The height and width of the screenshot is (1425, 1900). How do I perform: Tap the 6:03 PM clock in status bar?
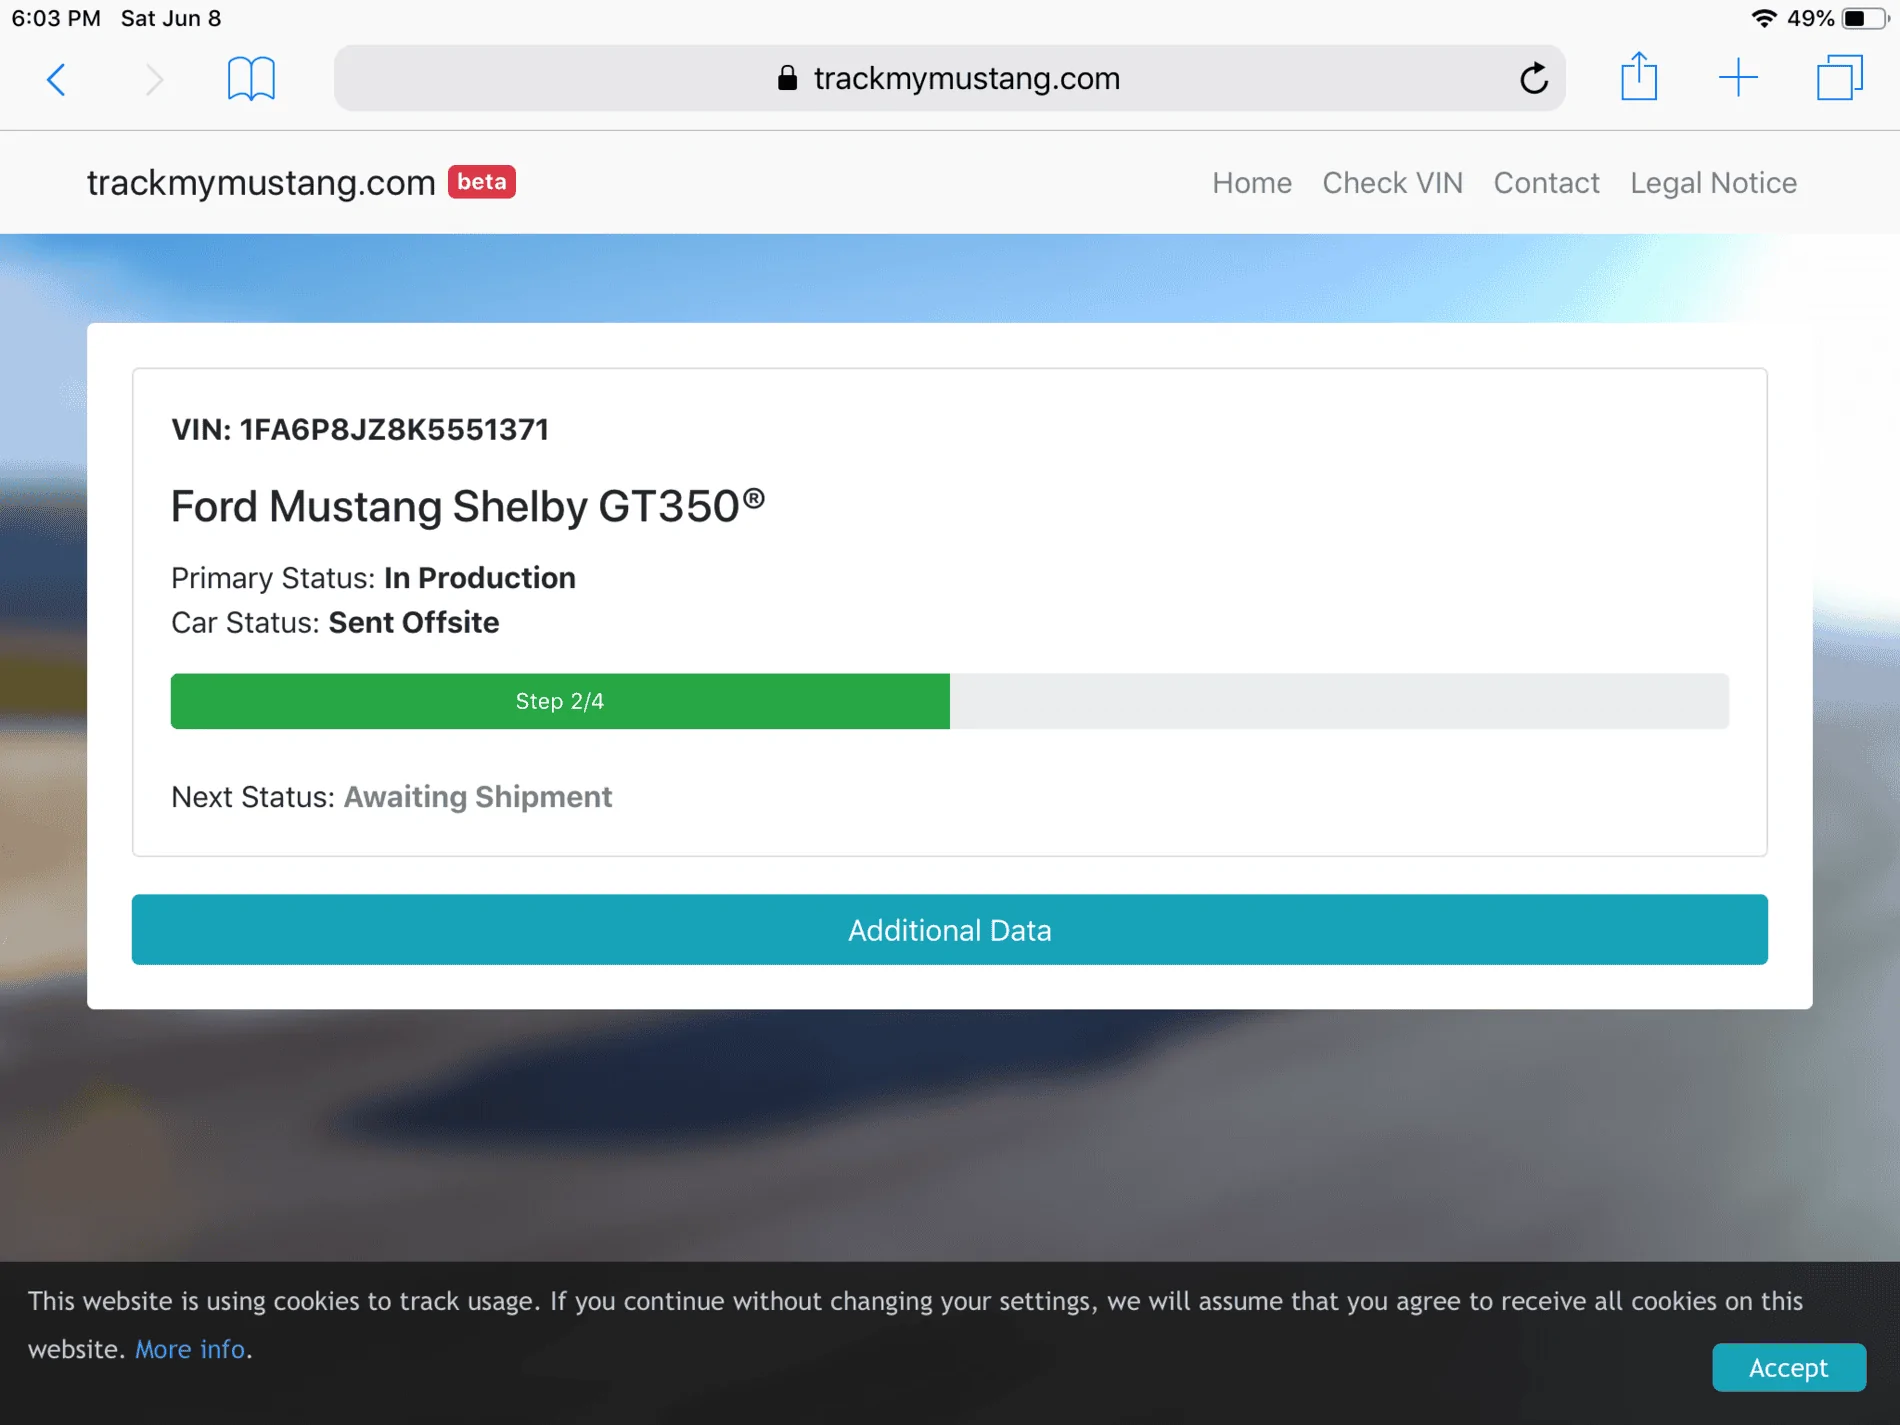tap(56, 18)
